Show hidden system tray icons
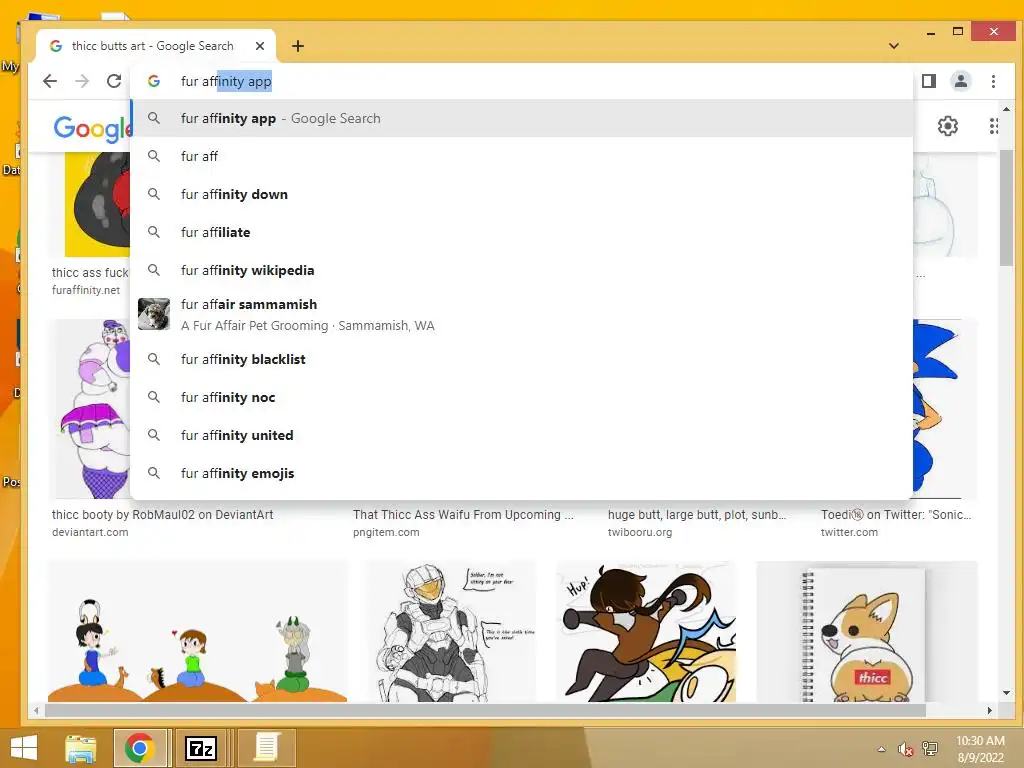Screen dimensions: 1024x768 coord(882,749)
